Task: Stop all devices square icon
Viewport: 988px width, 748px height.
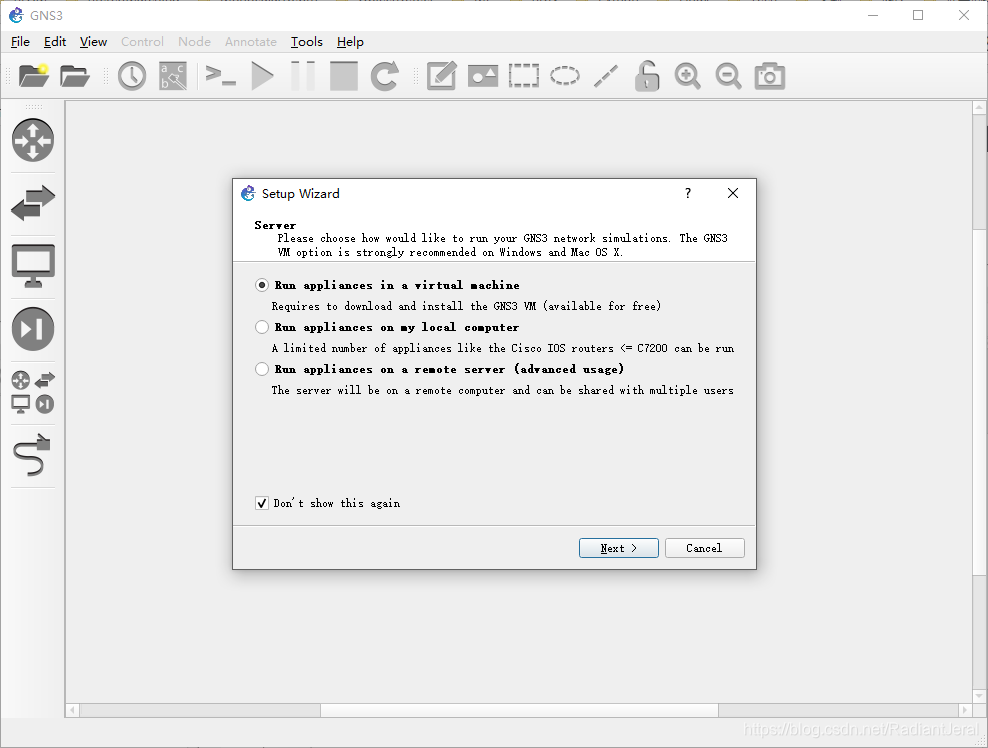Action: pyautogui.click(x=344, y=76)
